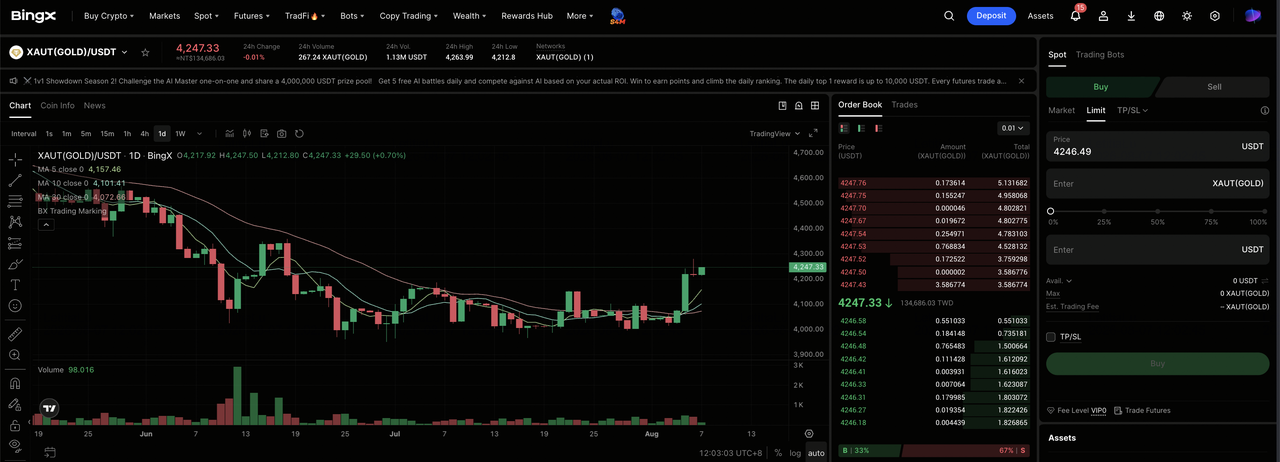This screenshot has height=462, width=1280.
Task: Open the Trading Bots tab
Action: click(x=1100, y=55)
